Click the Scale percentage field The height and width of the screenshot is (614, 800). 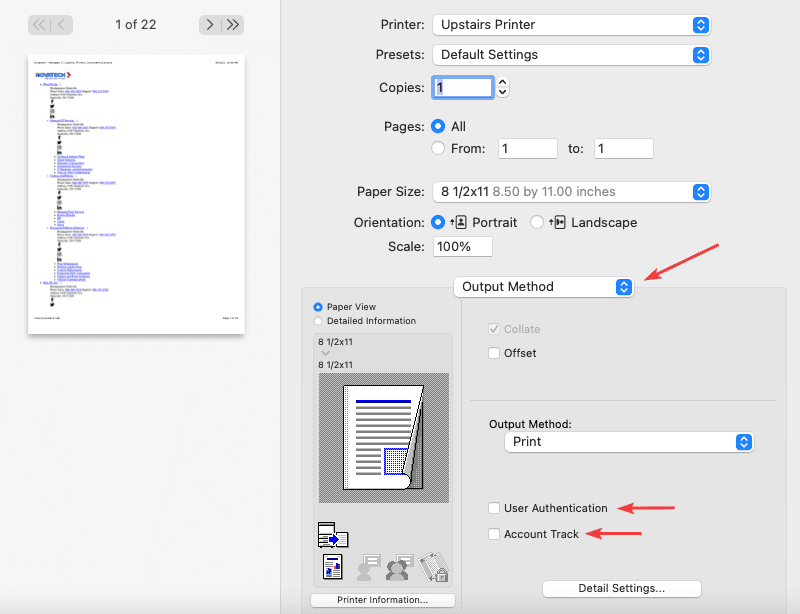point(462,246)
